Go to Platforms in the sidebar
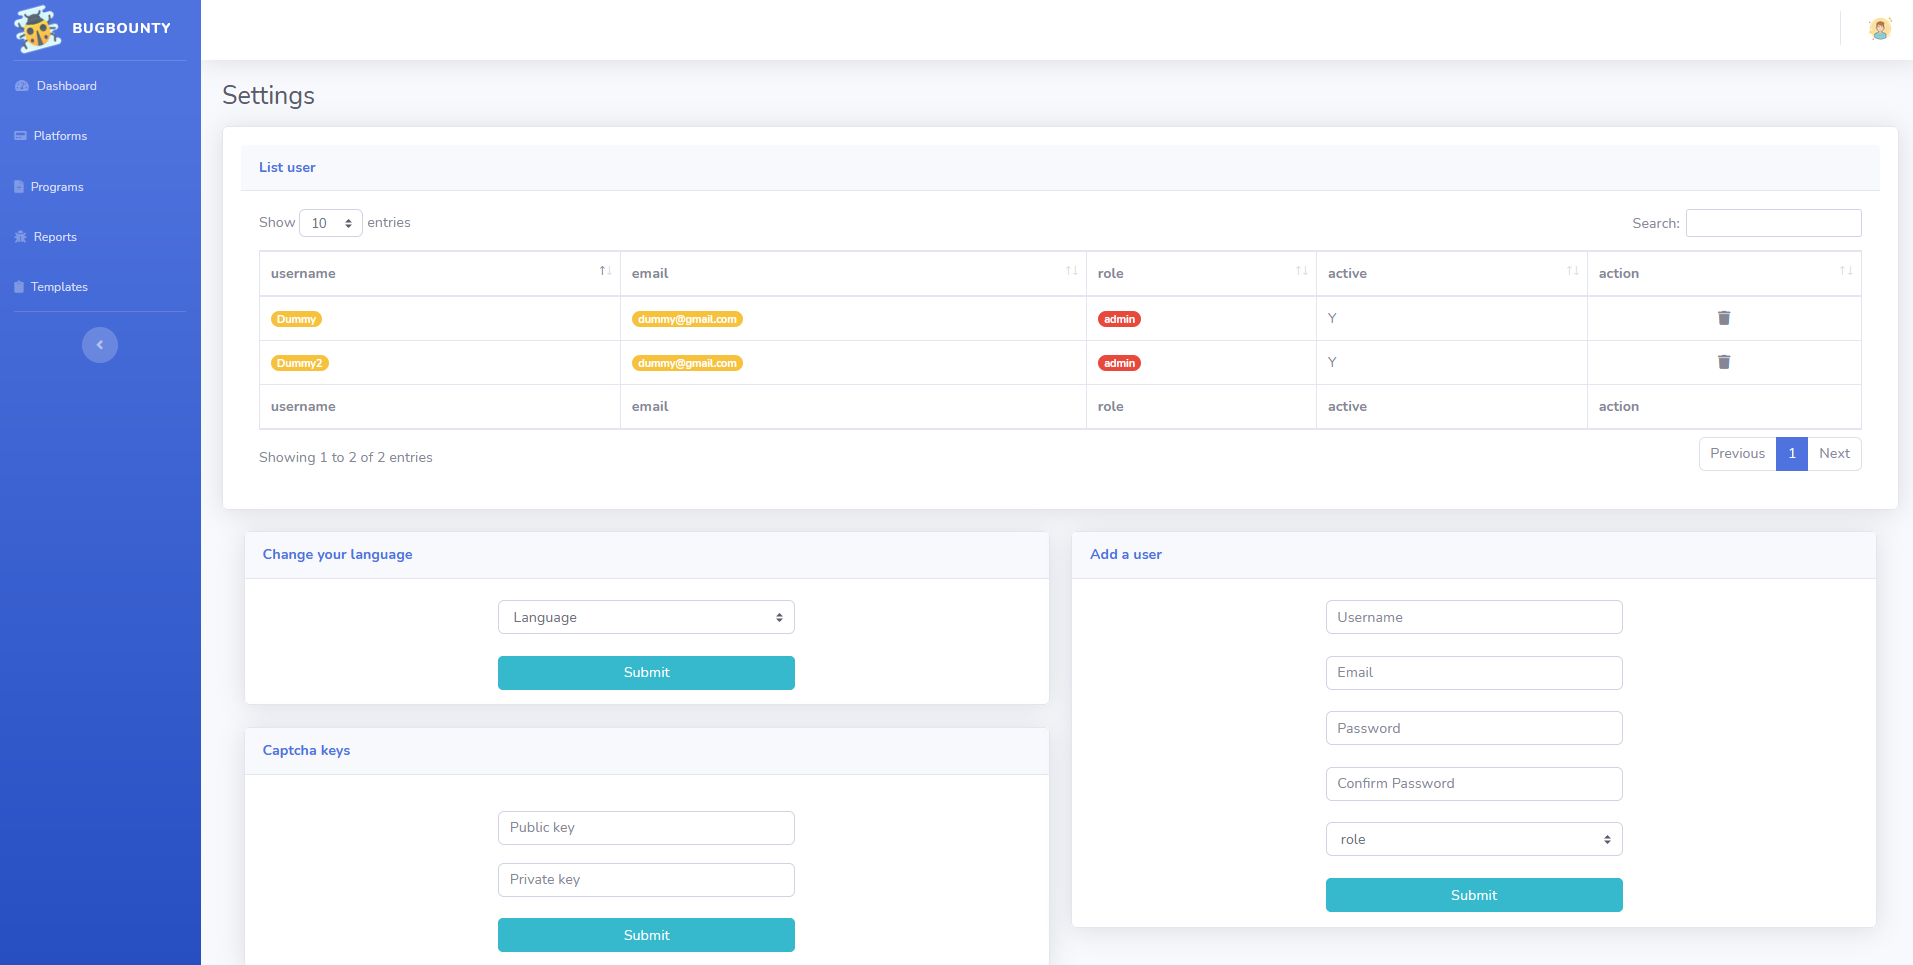 51,136
